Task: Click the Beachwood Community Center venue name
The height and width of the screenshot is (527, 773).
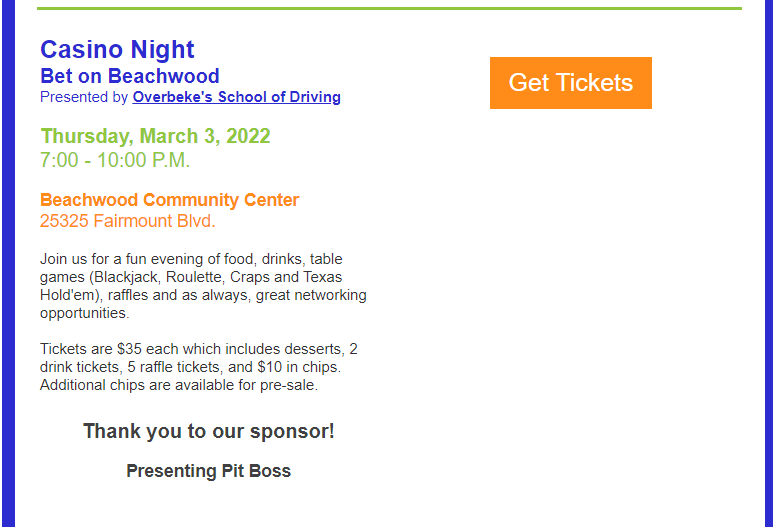Action: pos(170,200)
